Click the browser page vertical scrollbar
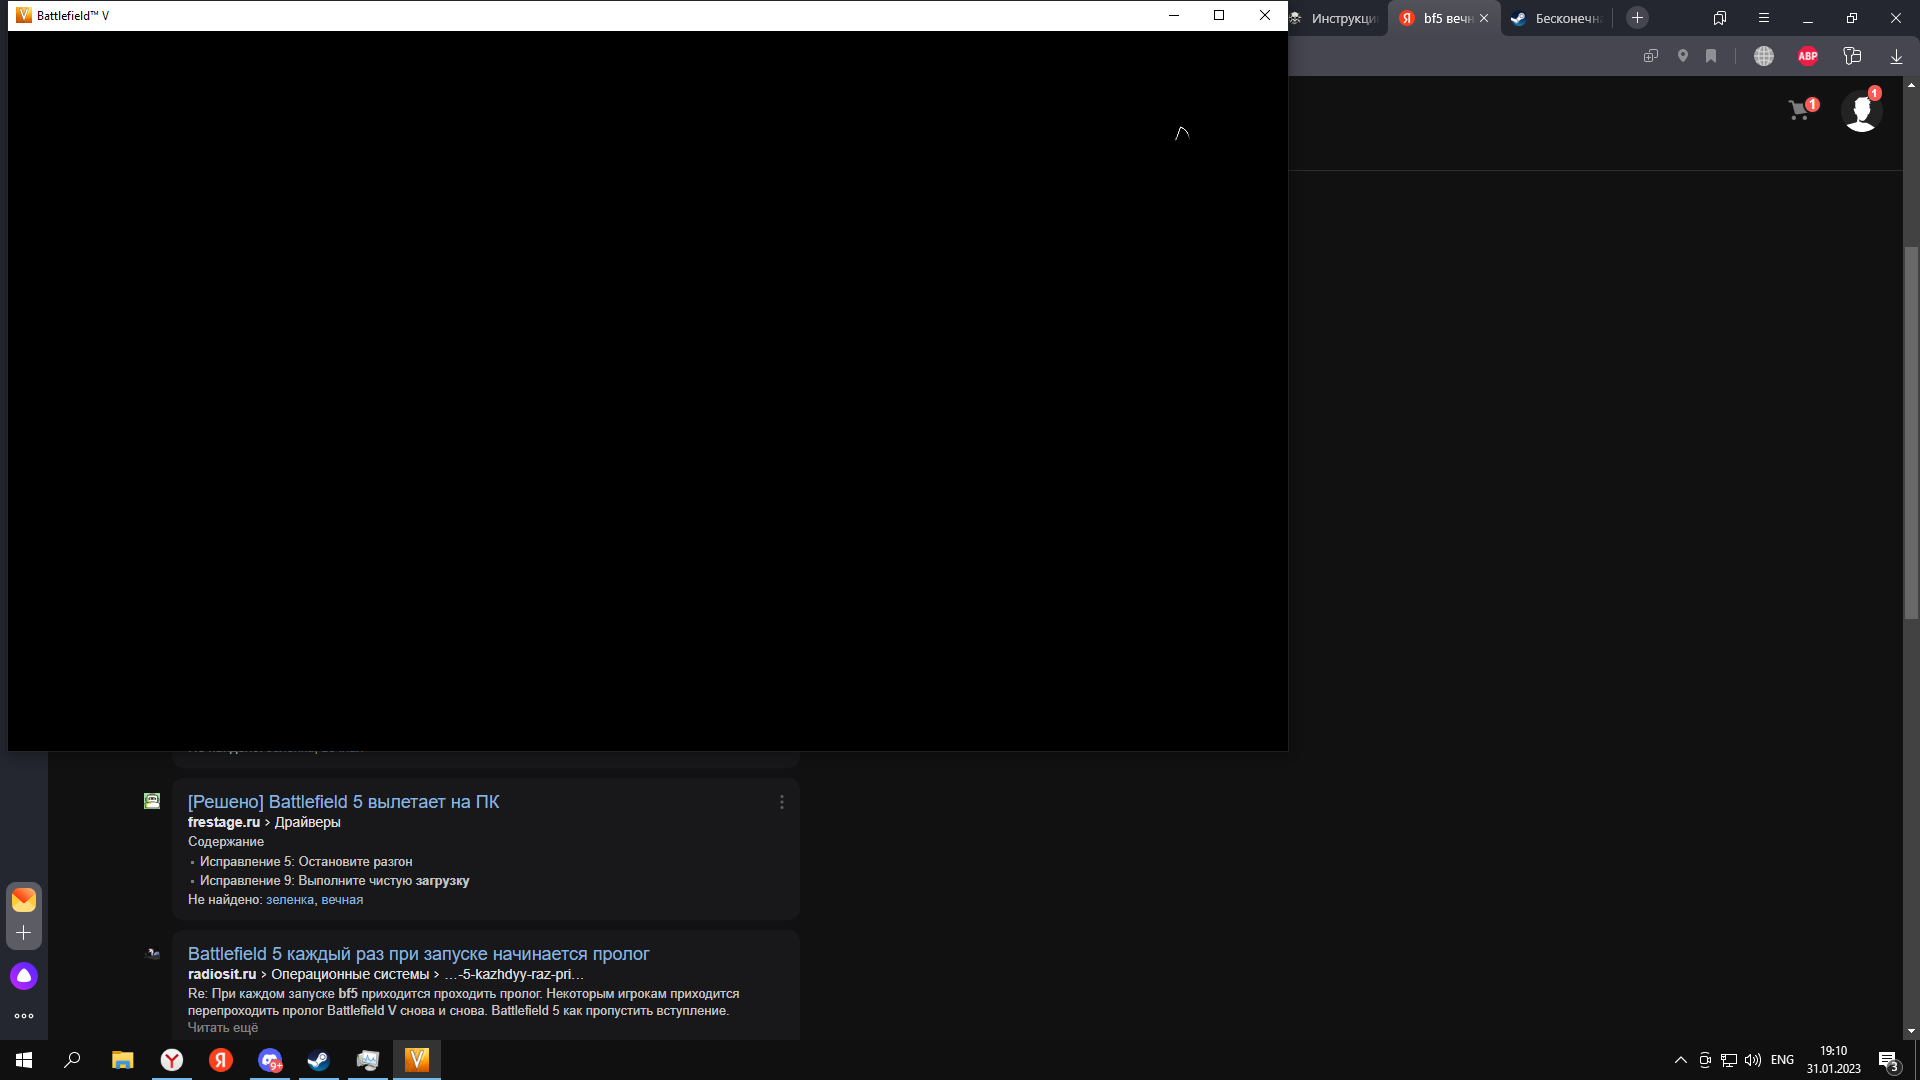1920x1080 pixels. click(x=1911, y=432)
